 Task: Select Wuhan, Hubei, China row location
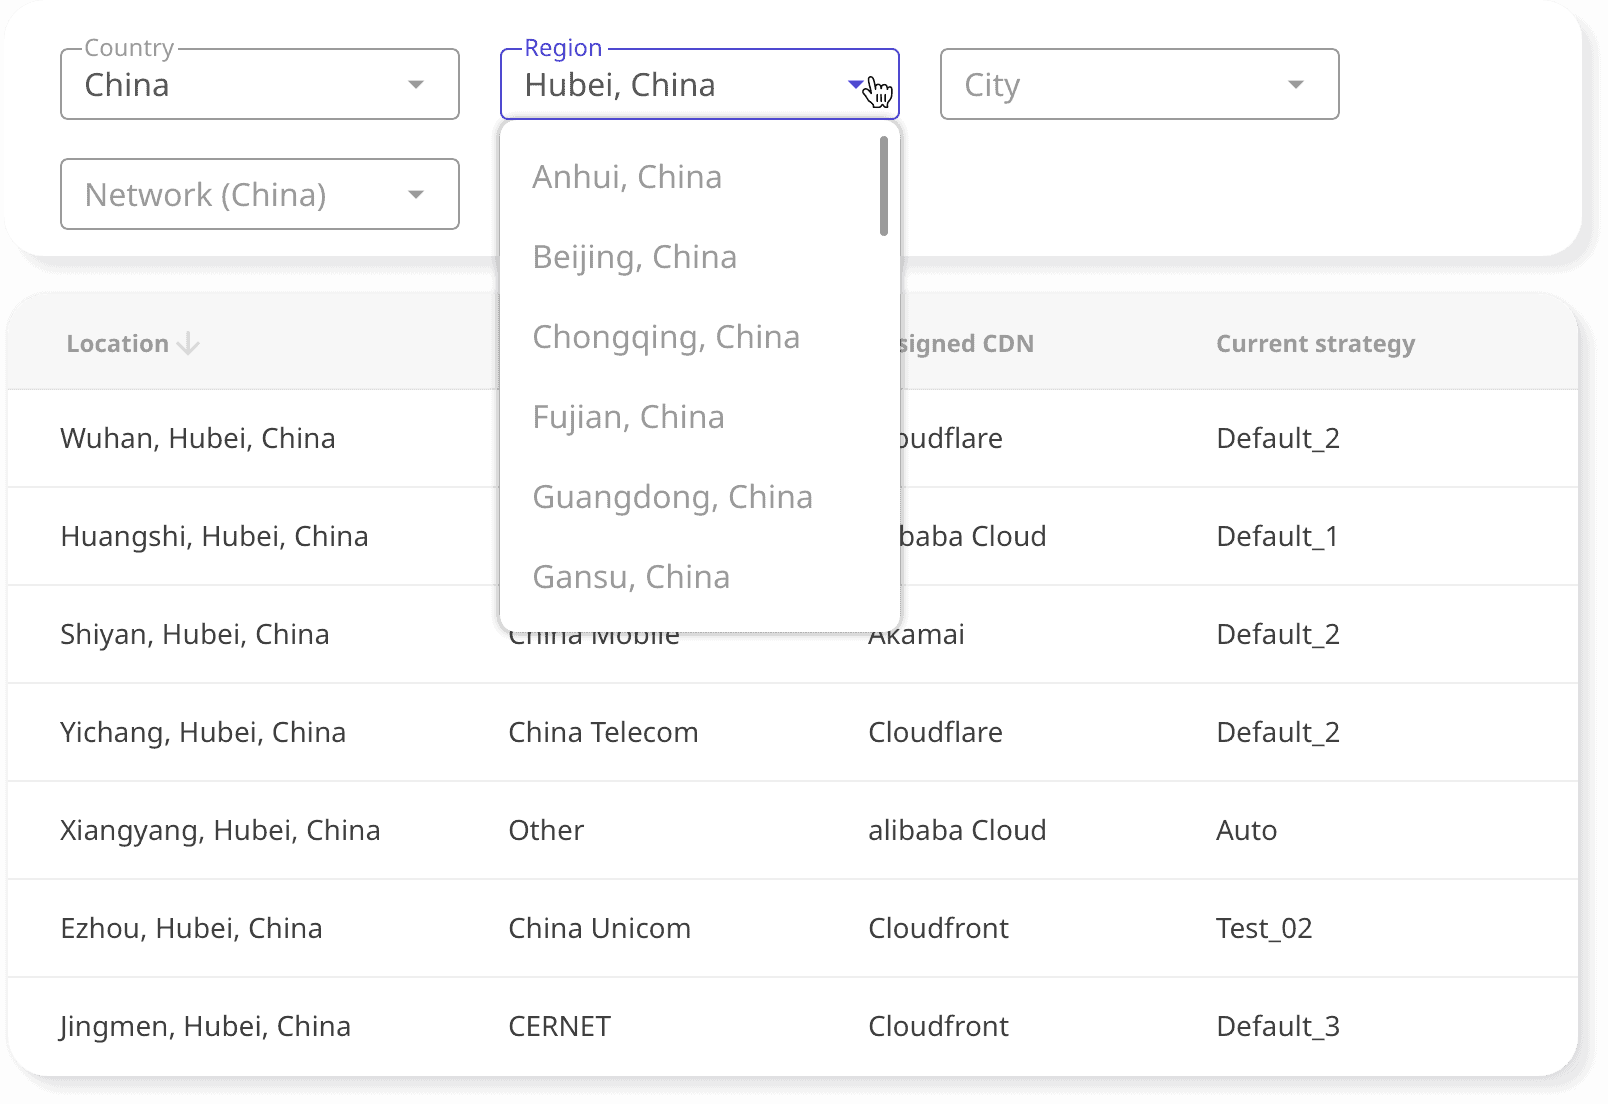198,438
